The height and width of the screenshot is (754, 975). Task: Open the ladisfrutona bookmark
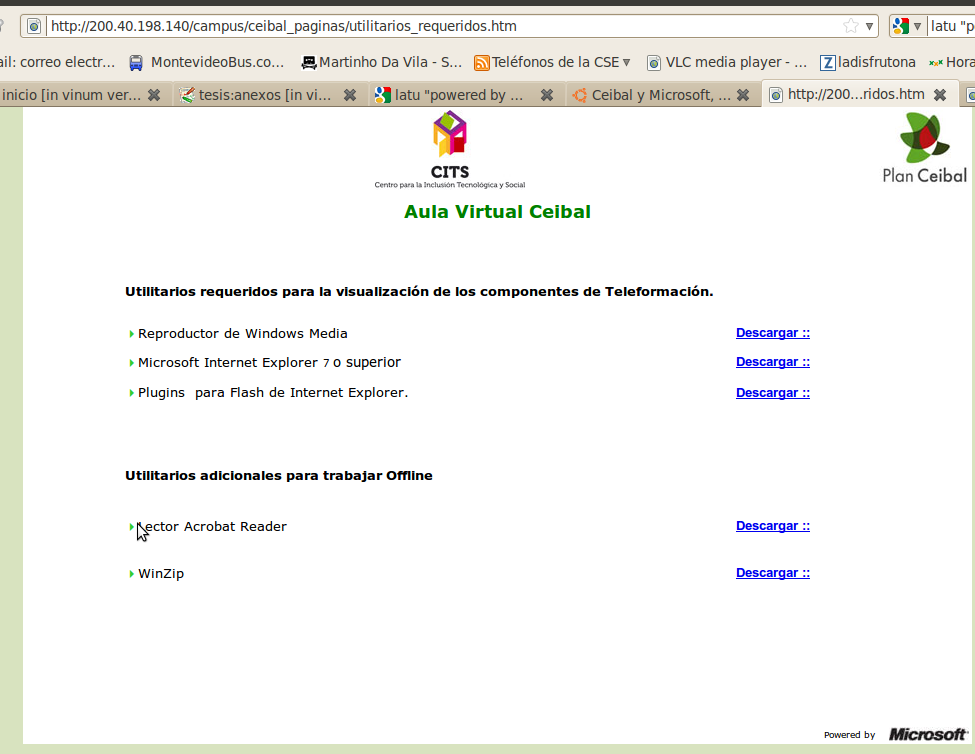(867, 62)
